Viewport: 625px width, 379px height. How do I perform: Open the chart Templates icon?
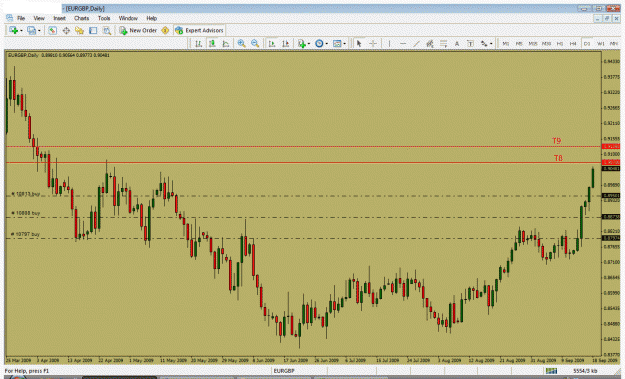click(337, 43)
